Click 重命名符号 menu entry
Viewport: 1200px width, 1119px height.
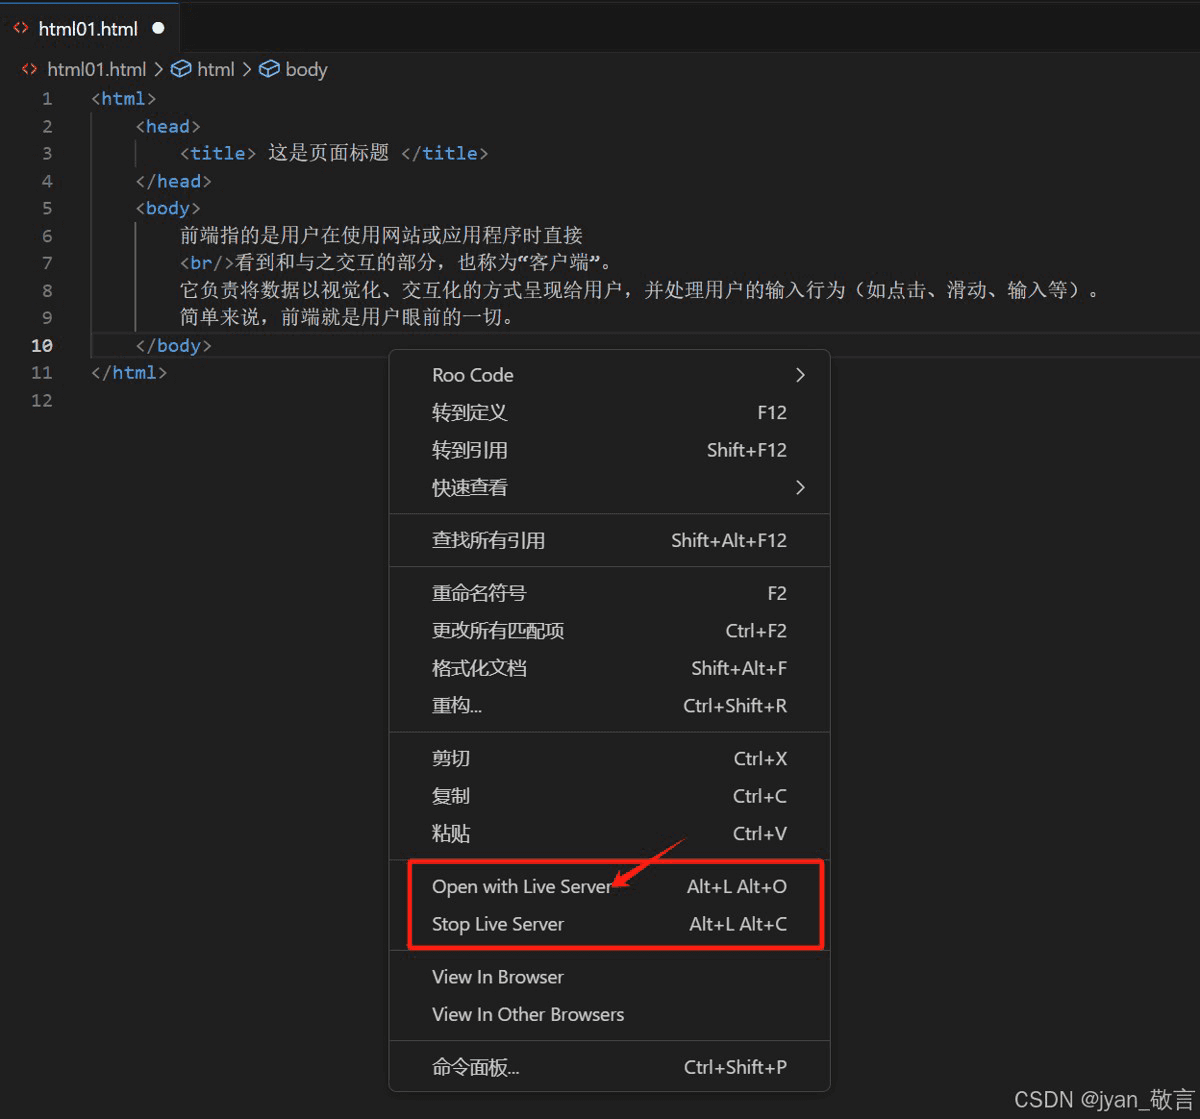pyautogui.click(x=479, y=593)
